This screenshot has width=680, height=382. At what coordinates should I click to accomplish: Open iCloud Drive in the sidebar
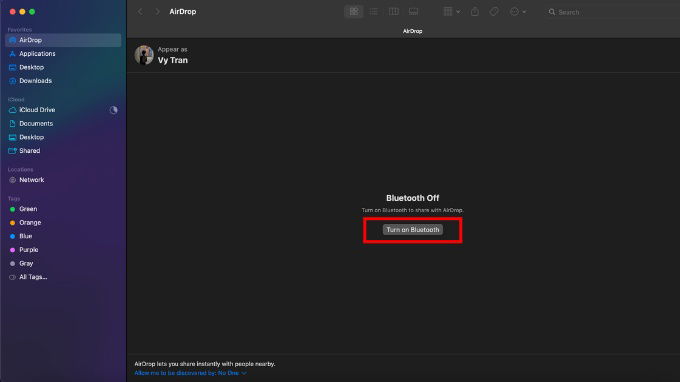tap(63, 110)
